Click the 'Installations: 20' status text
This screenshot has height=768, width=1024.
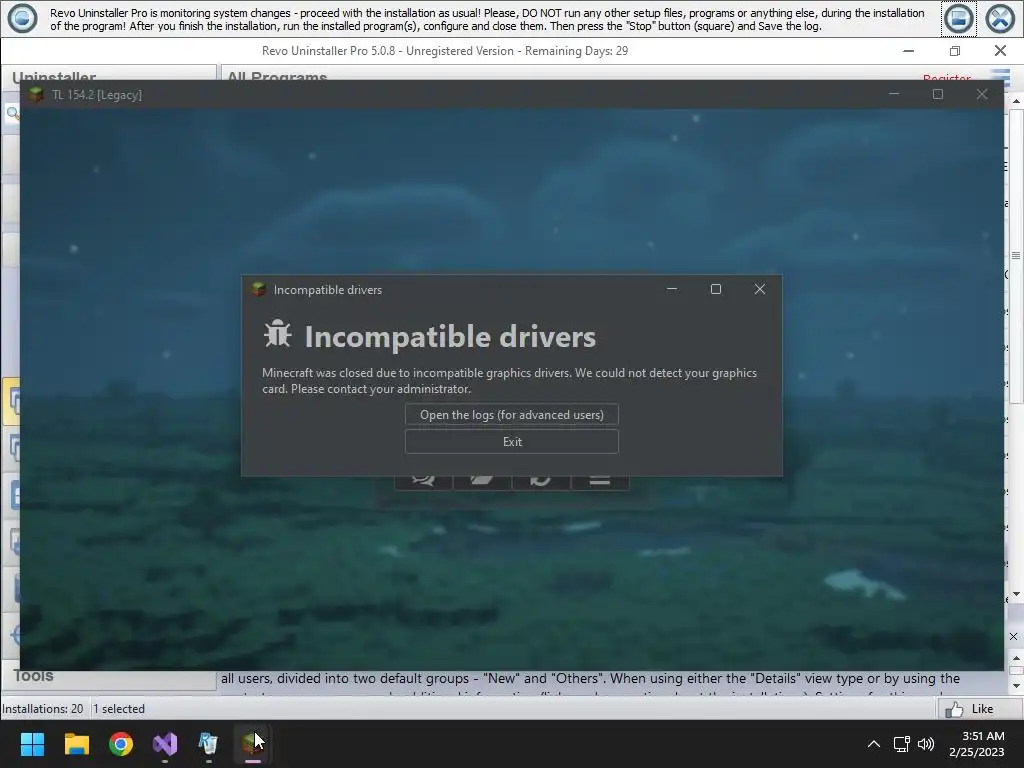tap(42, 709)
